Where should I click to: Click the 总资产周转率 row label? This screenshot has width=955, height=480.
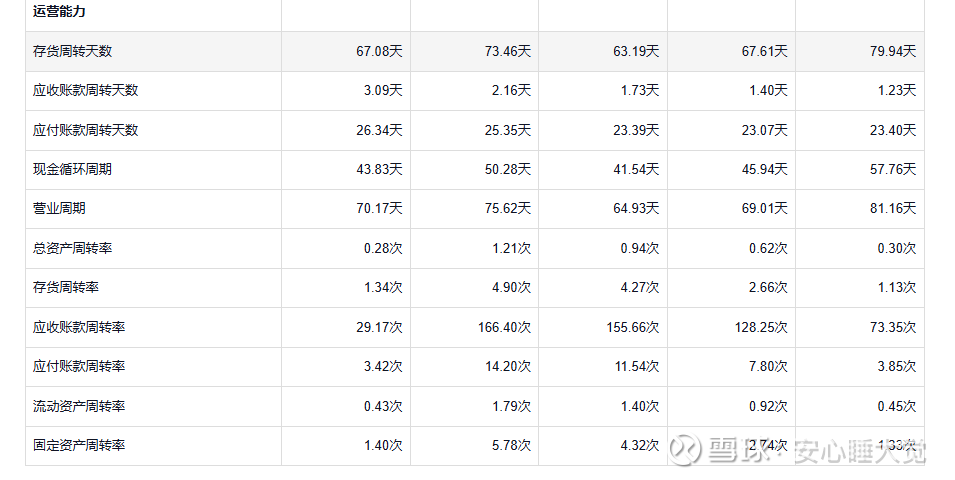[72, 249]
